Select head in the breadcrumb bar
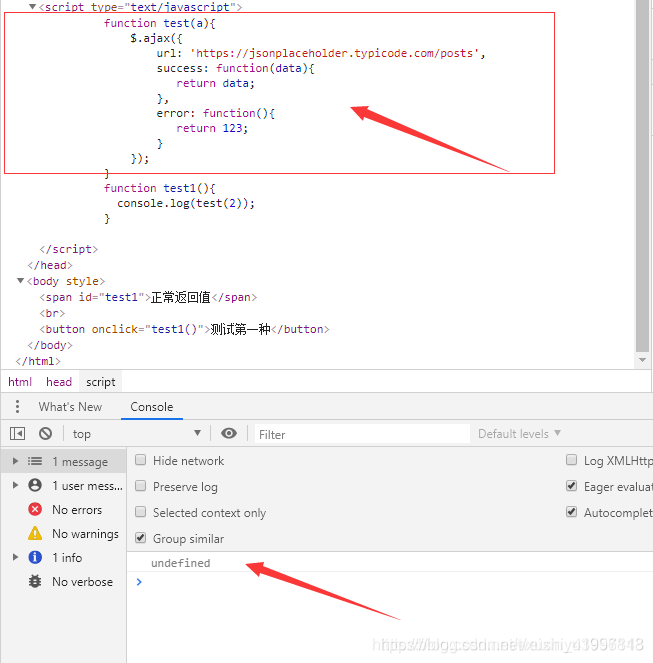Screen dimensions: 653x663 tap(59, 382)
